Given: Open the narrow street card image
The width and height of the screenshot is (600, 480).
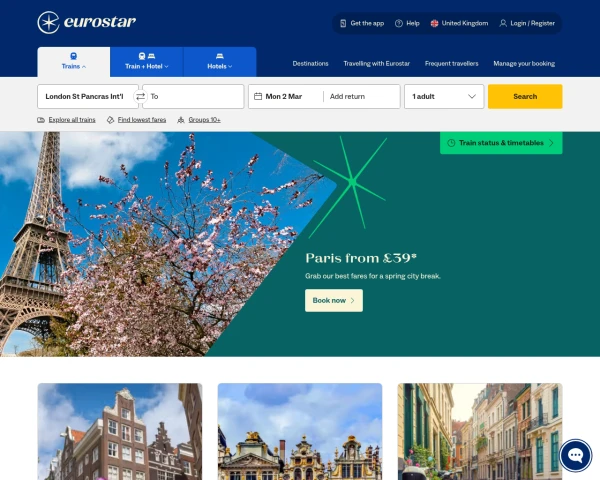Looking at the screenshot, I should [x=480, y=431].
